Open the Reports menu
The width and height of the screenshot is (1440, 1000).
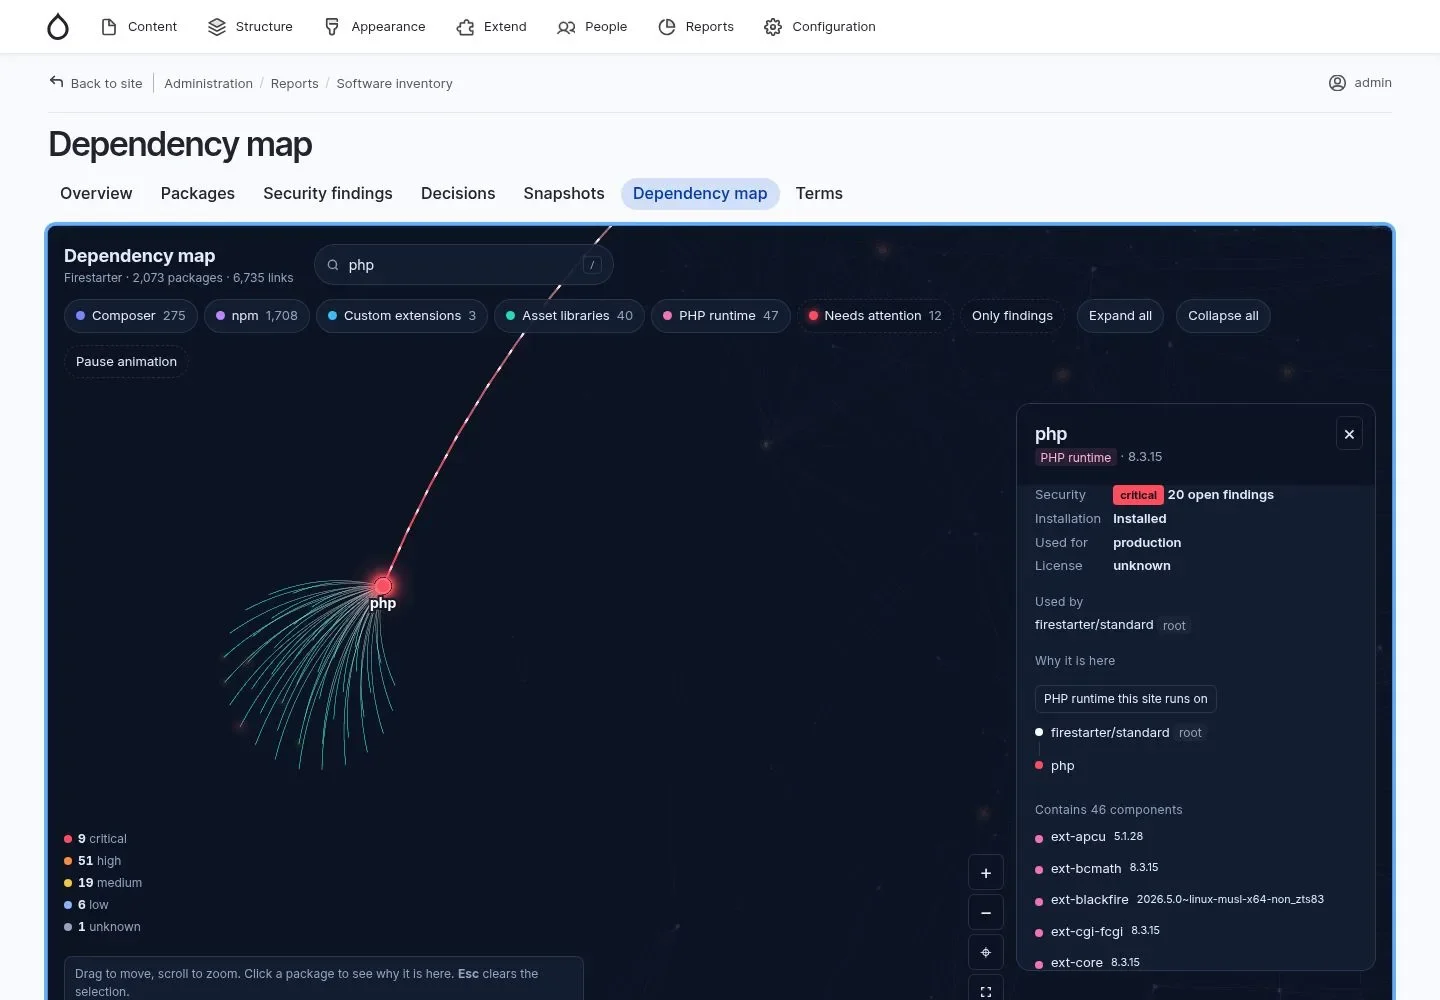pyautogui.click(x=696, y=27)
